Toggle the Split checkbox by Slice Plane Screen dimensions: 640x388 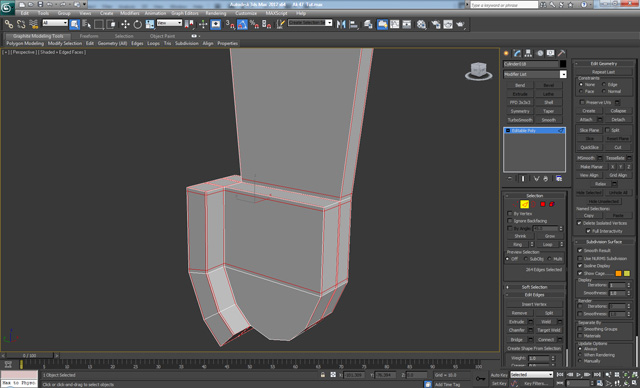coord(607,130)
